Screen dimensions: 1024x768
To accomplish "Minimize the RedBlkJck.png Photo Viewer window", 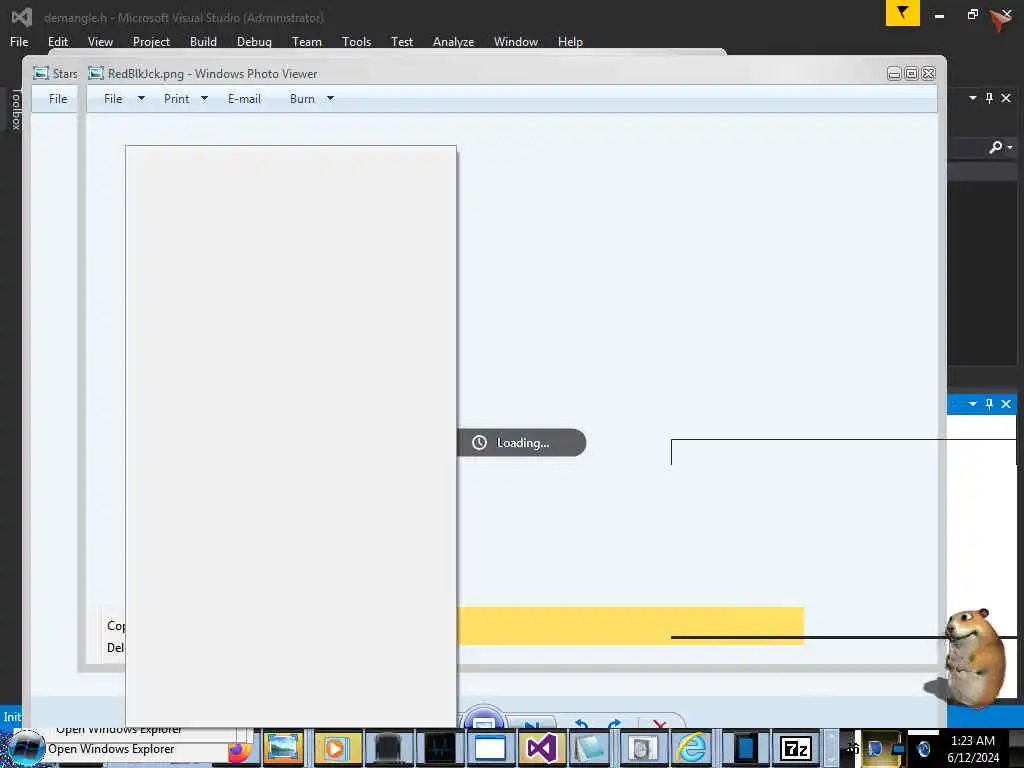I will [x=895, y=74].
